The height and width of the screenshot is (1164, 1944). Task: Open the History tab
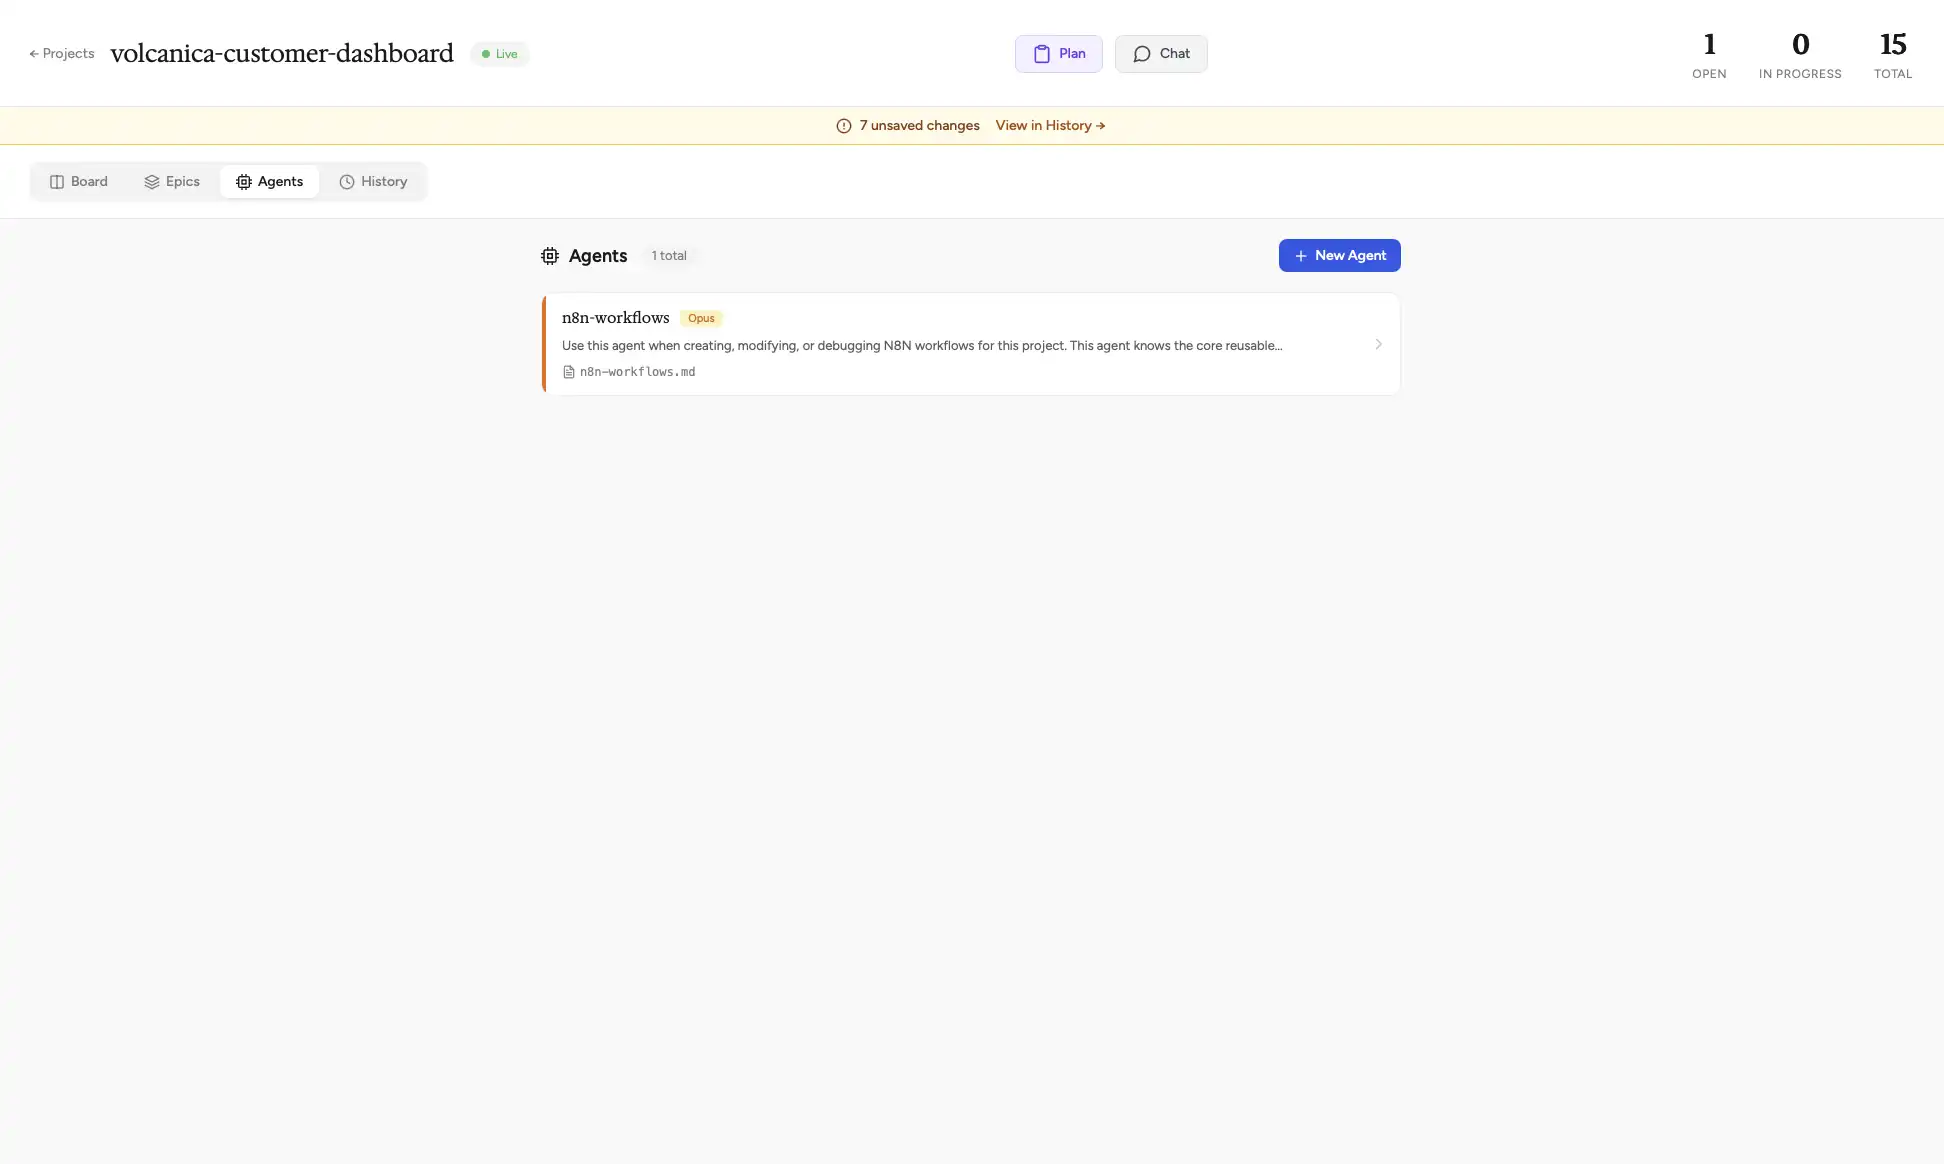tap(373, 181)
